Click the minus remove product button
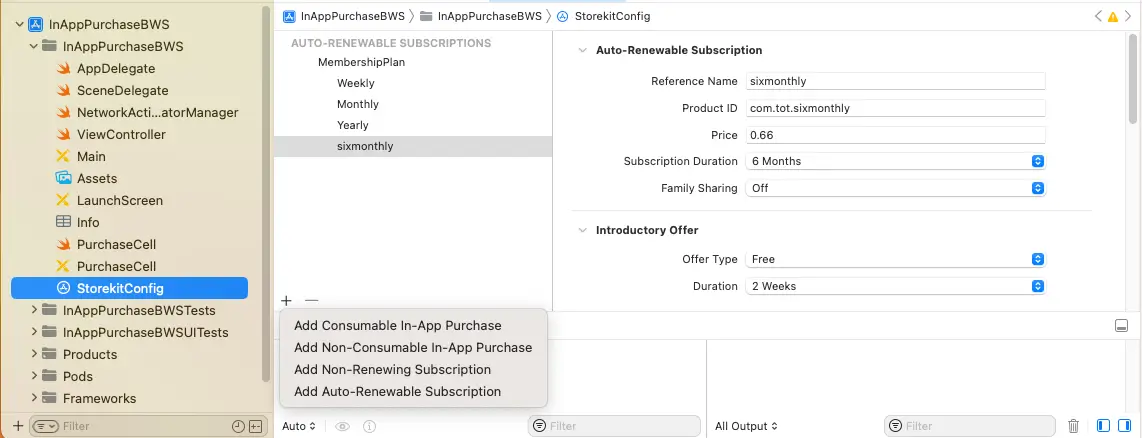The height and width of the screenshot is (438, 1142). (x=312, y=300)
